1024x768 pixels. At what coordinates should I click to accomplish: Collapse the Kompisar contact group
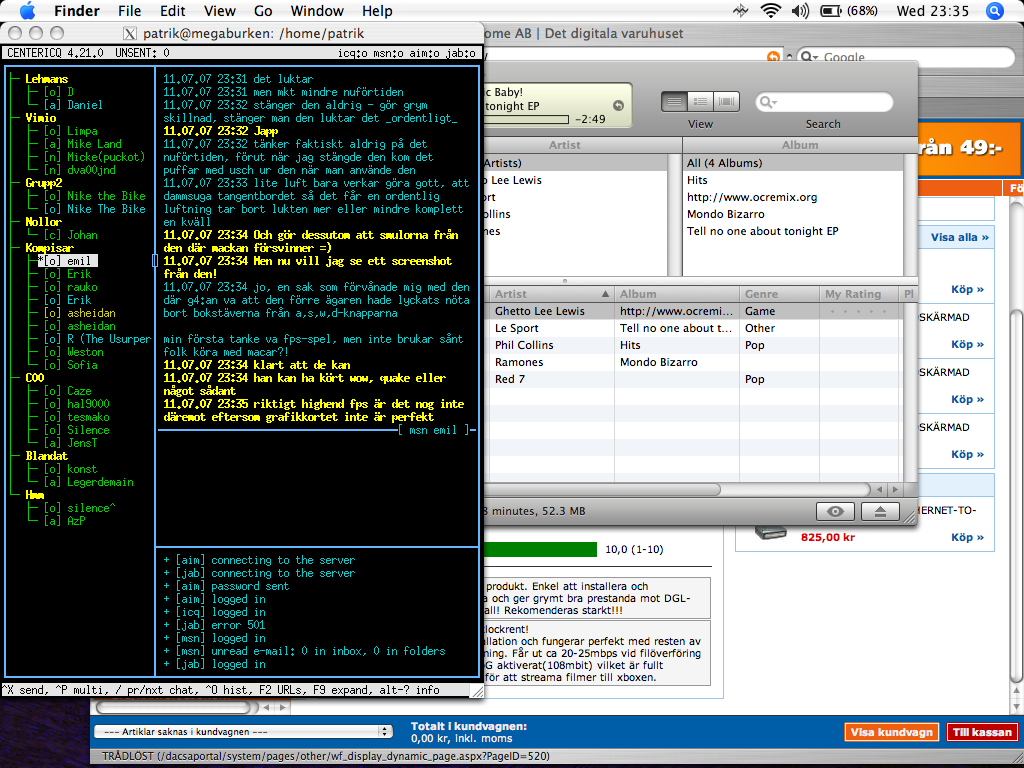point(15,248)
